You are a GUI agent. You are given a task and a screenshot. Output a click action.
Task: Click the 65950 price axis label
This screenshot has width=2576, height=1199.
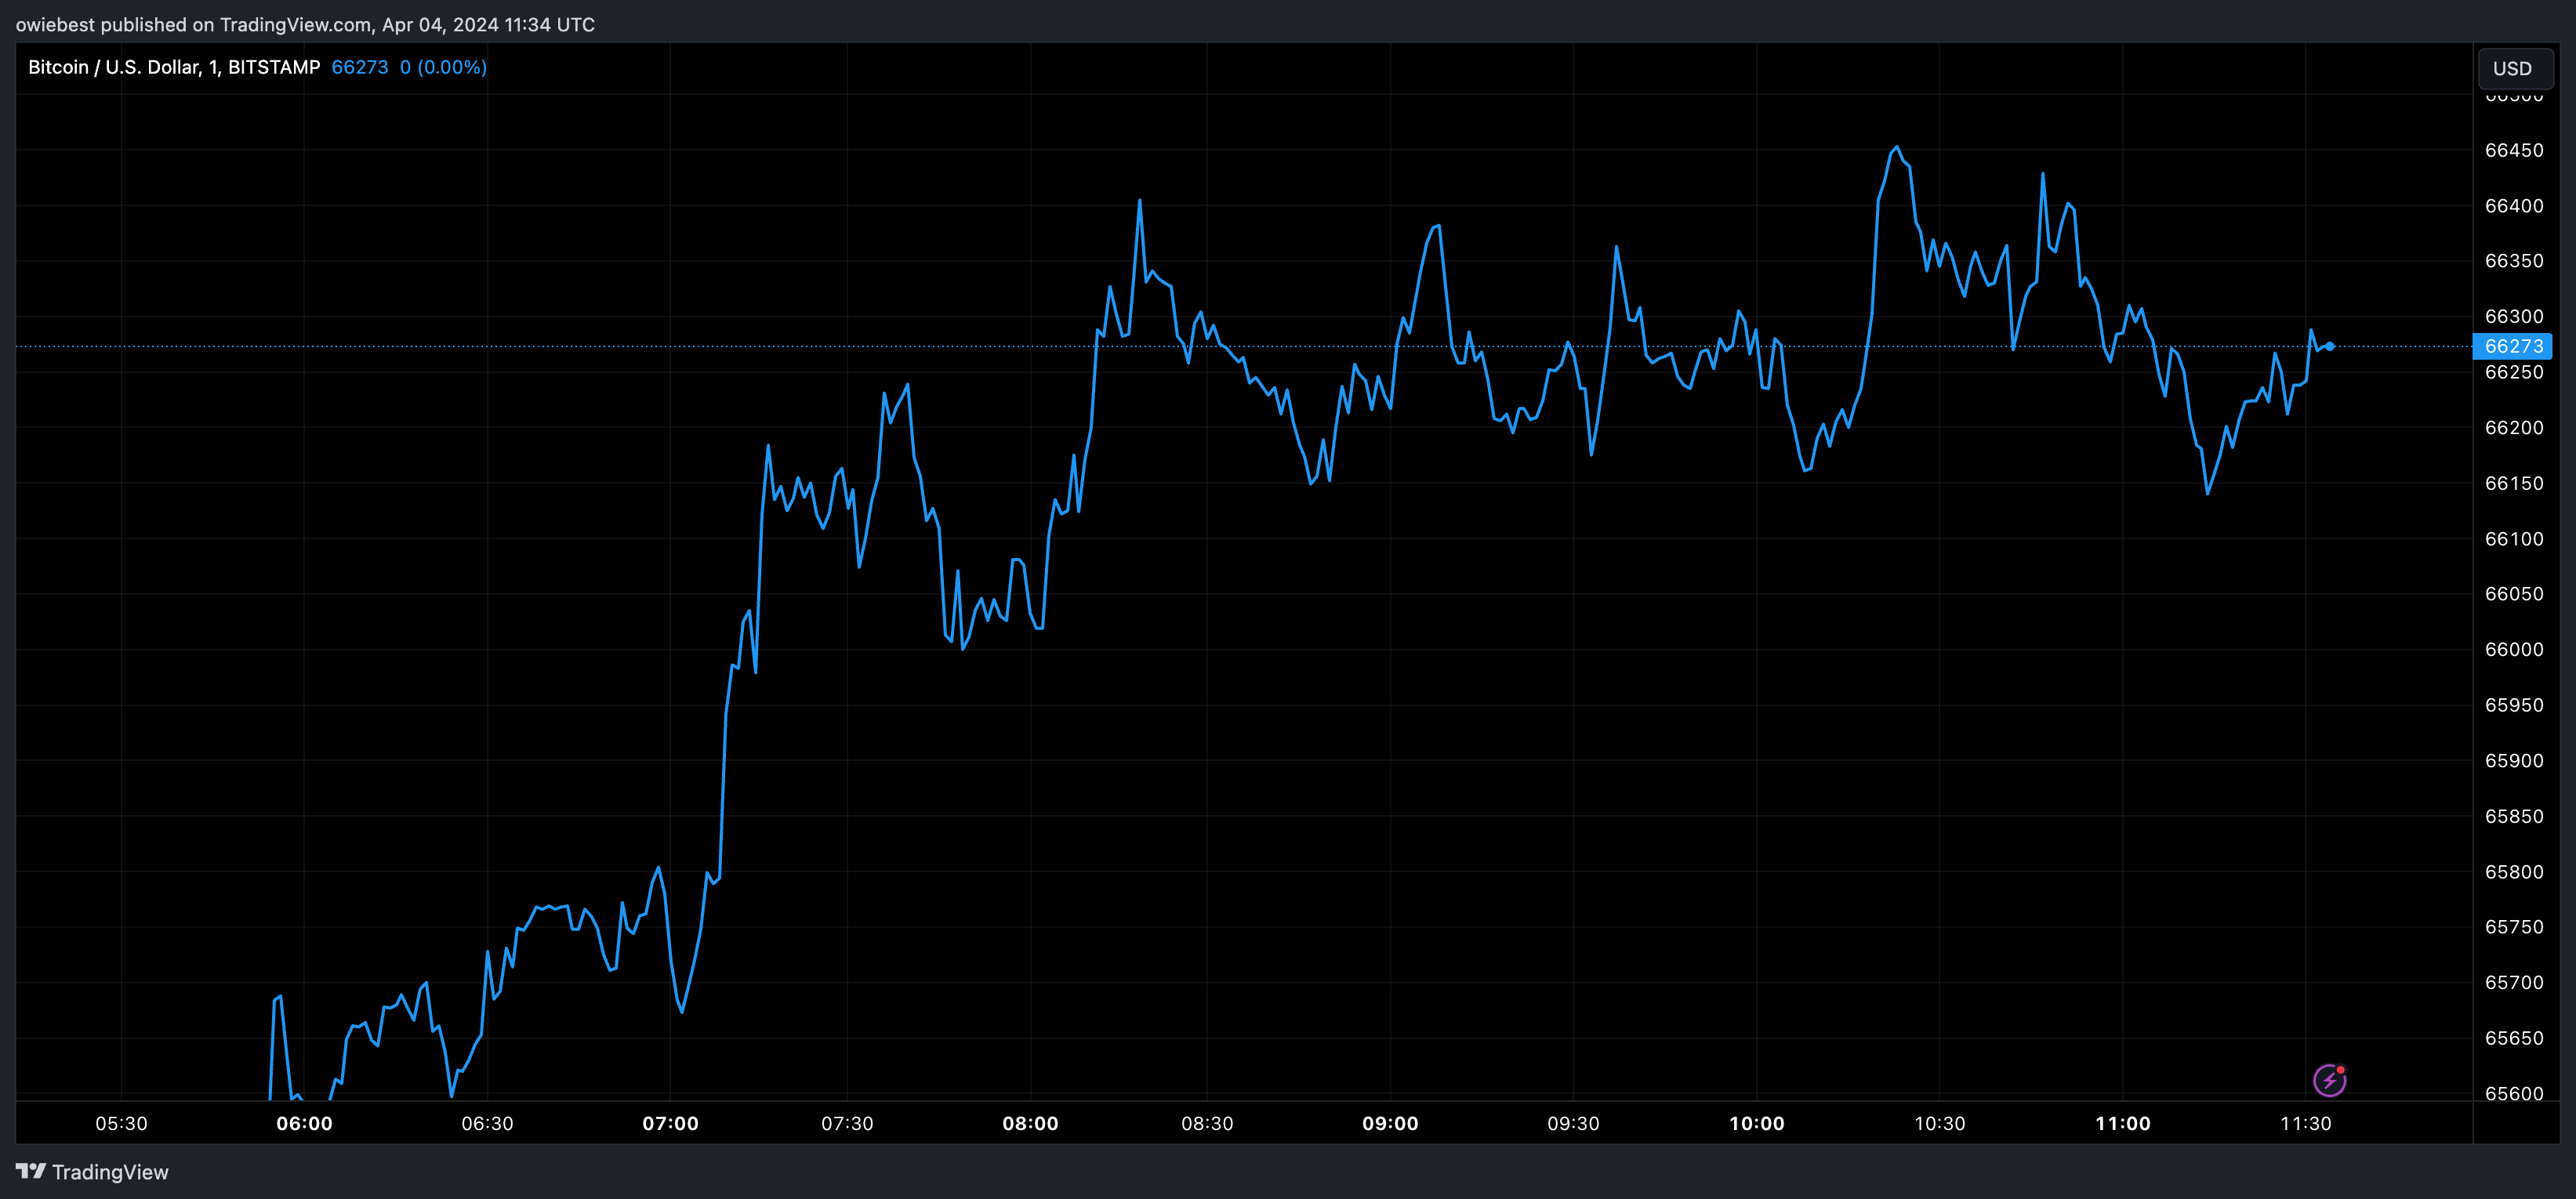2513,705
